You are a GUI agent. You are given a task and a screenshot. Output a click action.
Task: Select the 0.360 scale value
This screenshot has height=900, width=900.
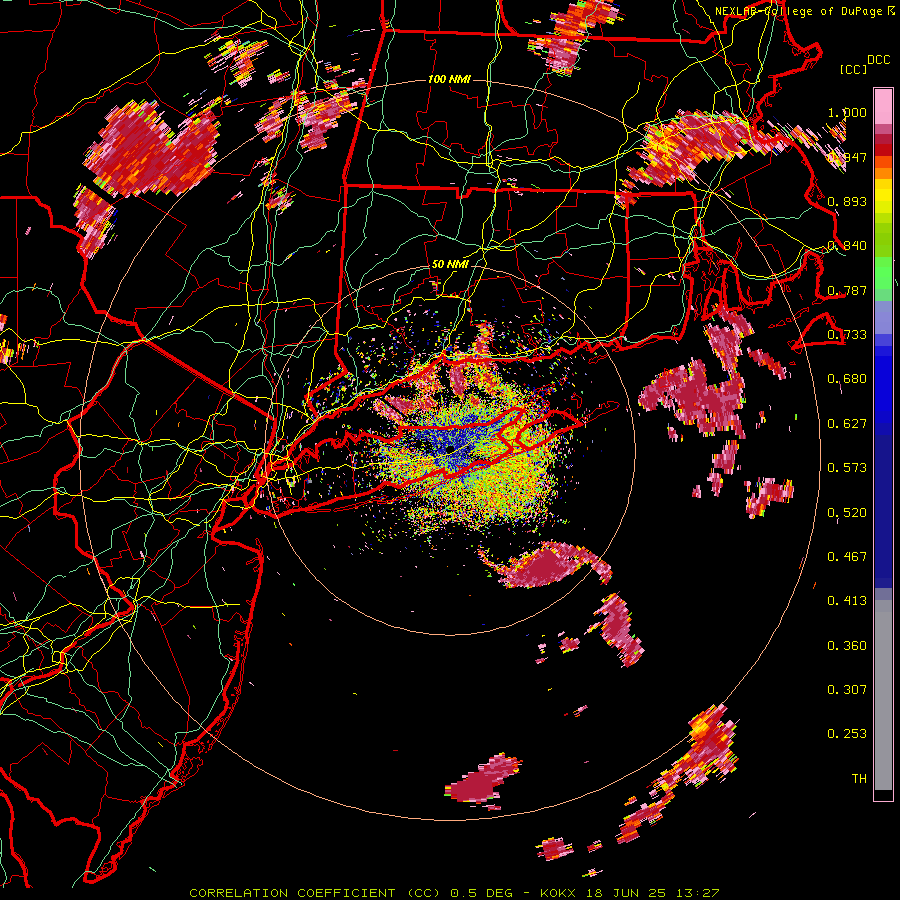tap(847, 646)
